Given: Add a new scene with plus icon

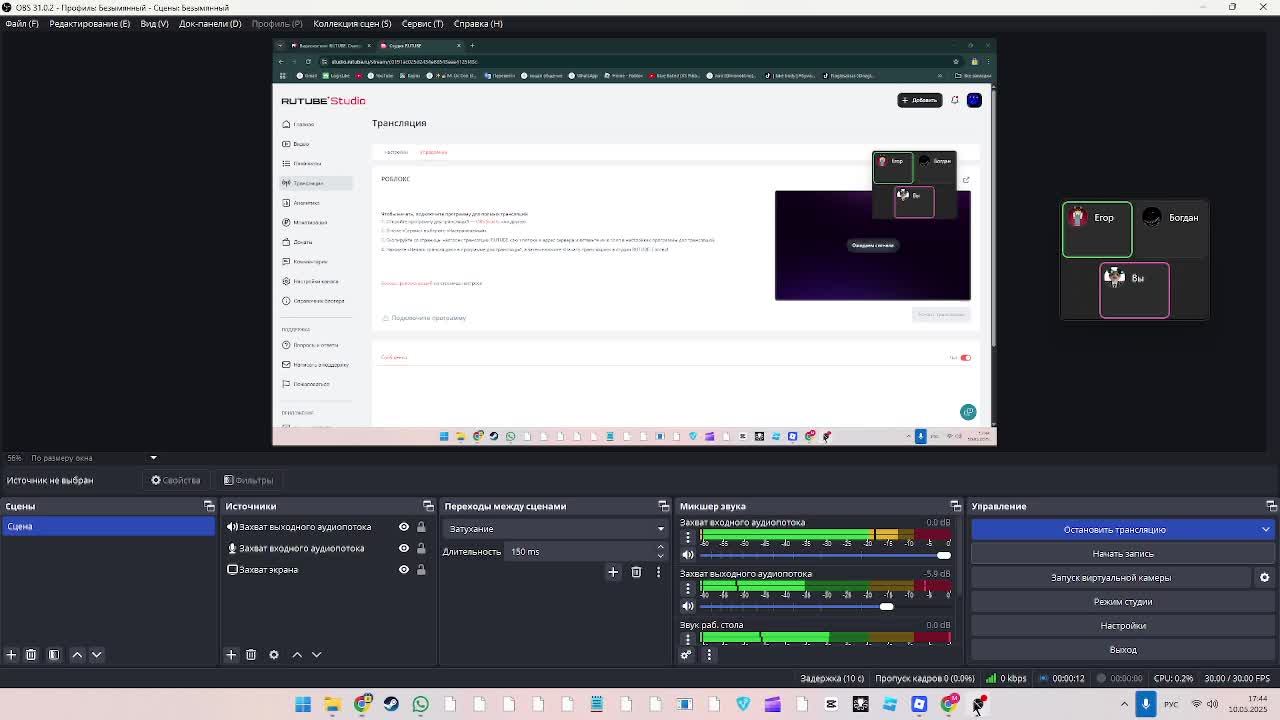Looking at the screenshot, I should point(11,654).
